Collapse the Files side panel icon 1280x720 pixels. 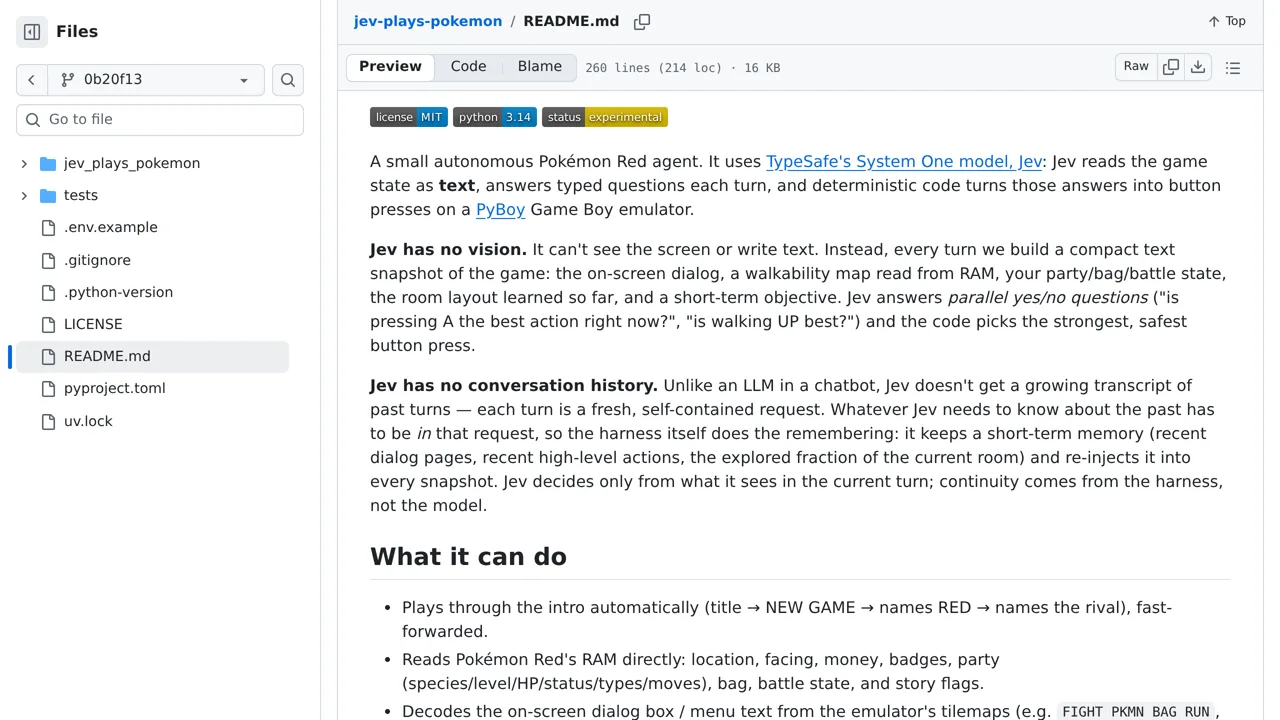32,32
